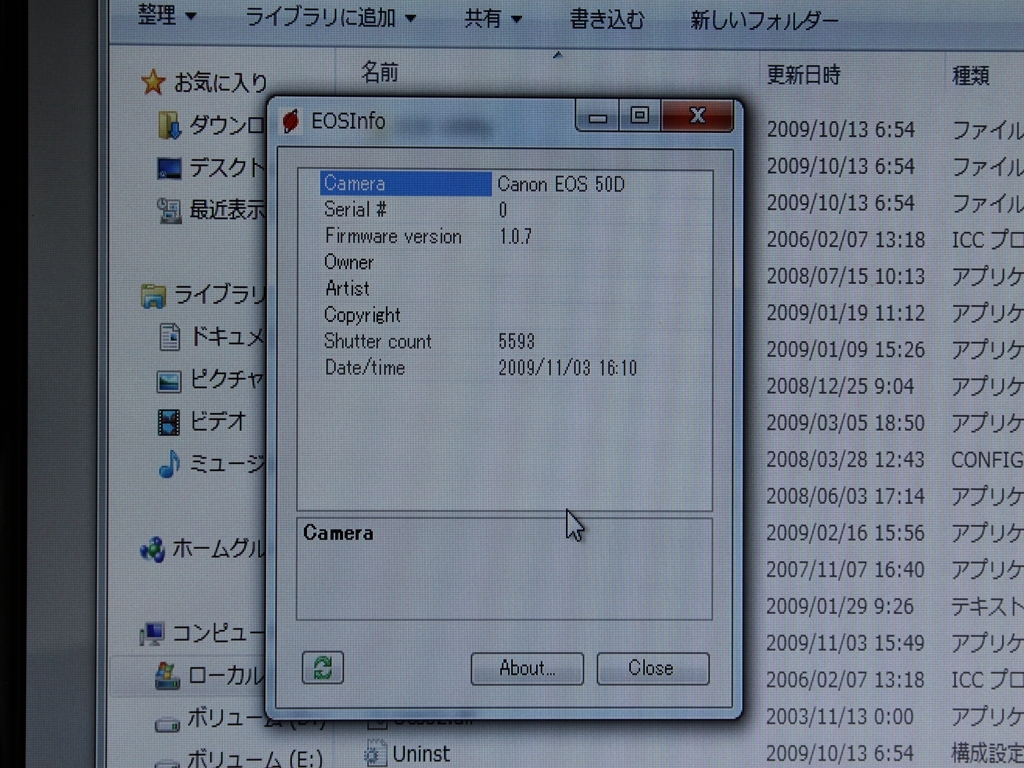The width and height of the screenshot is (1024, 768).
Task: Click the 2009/11/03 15:49 date cell
Action: coord(846,643)
